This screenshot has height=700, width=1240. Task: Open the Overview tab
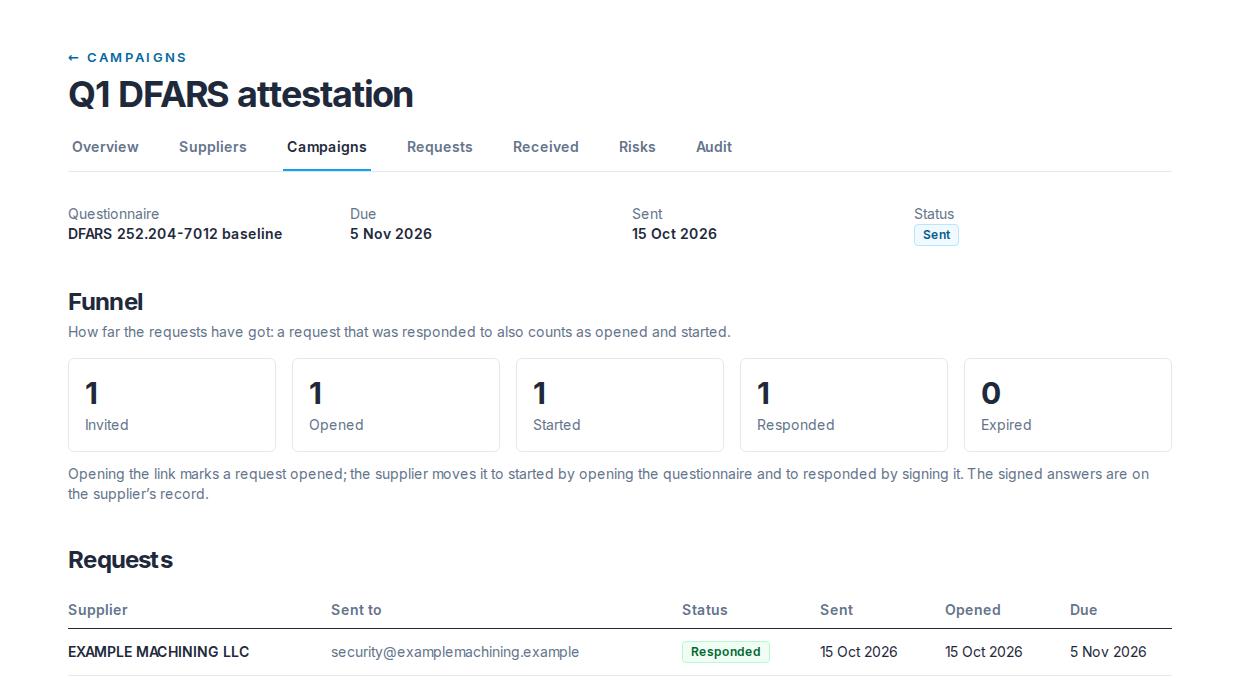(x=105, y=147)
